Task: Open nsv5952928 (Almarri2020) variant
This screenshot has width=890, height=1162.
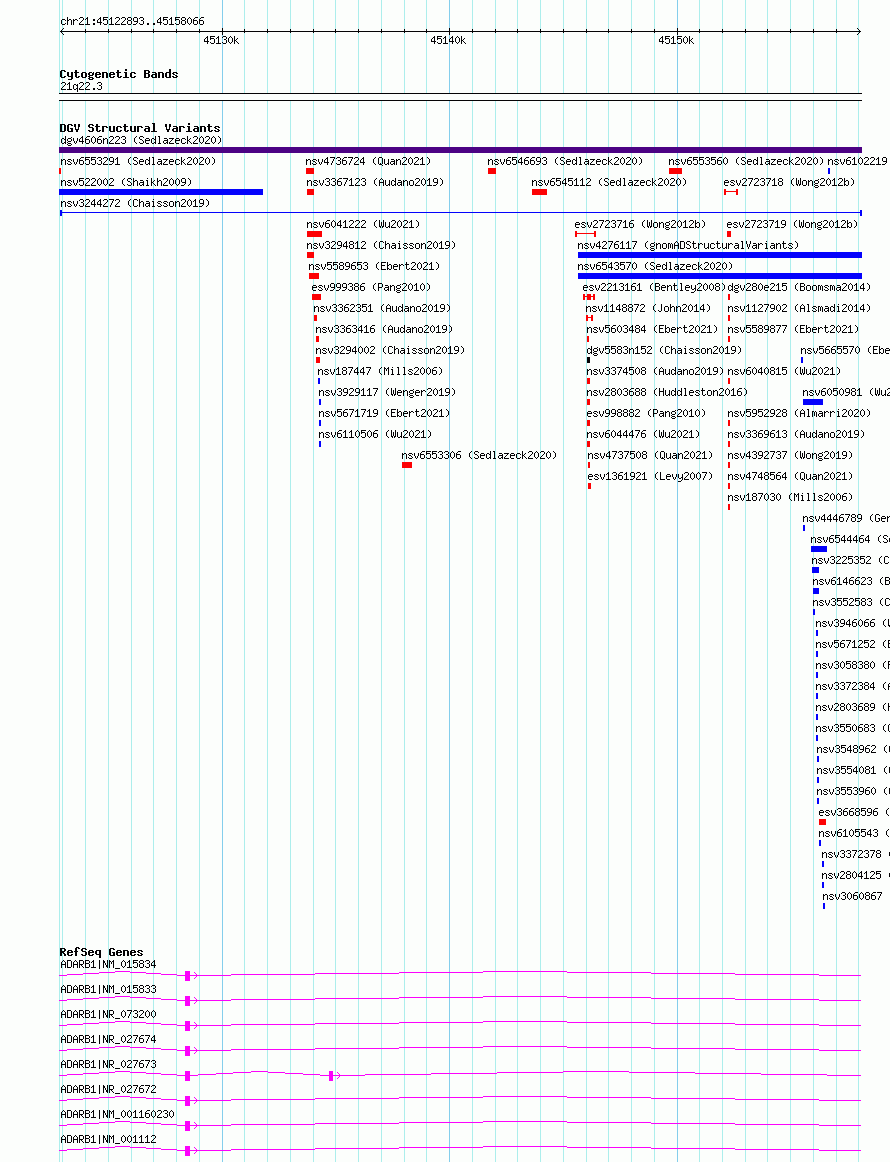Action: click(799, 414)
